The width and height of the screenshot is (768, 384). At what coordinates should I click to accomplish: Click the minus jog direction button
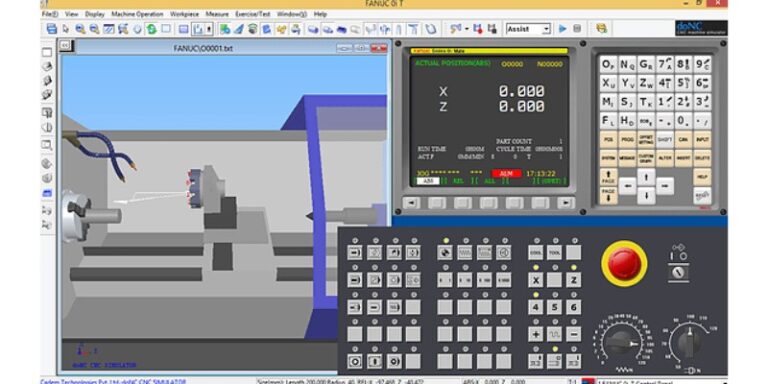coord(574,334)
